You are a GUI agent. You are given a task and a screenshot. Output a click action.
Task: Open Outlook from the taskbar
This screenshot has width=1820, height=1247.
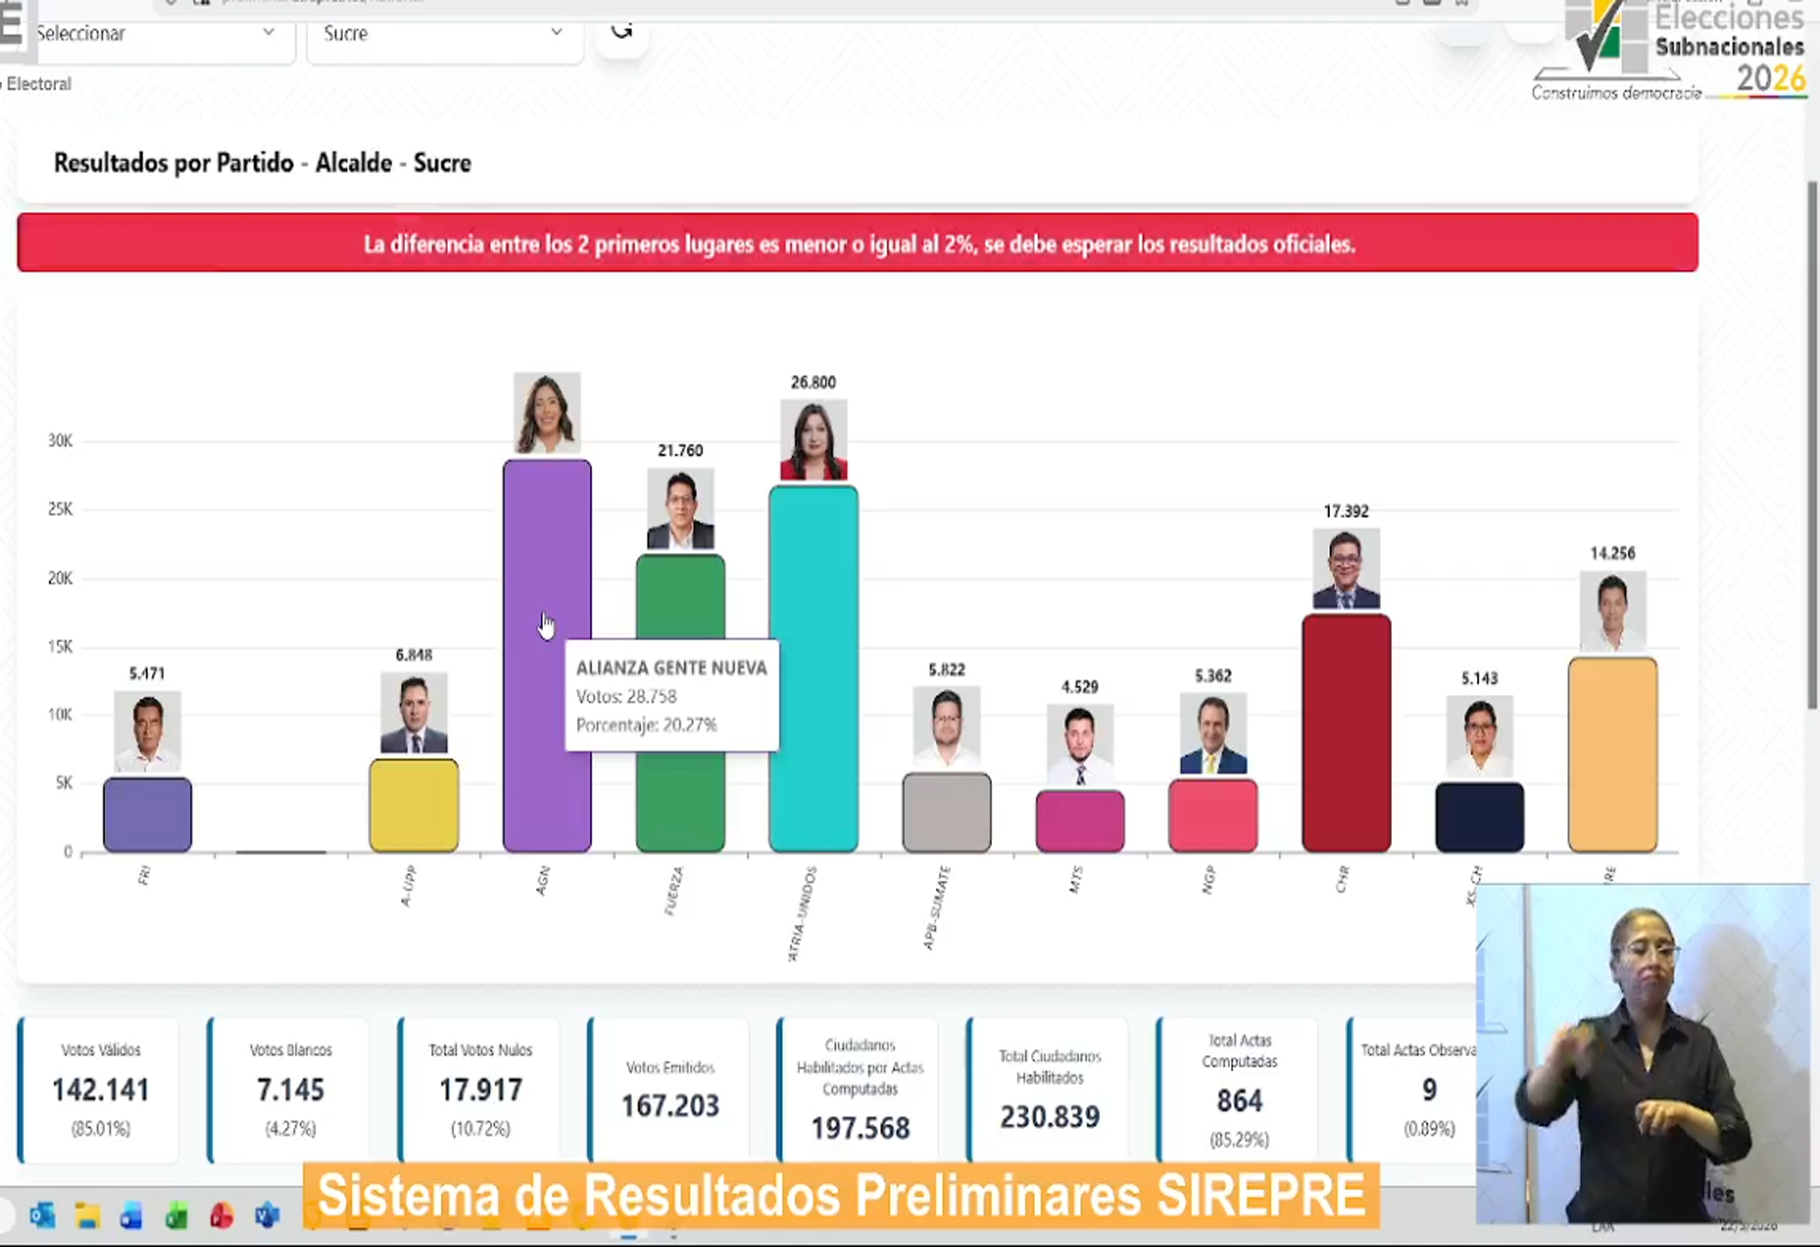[x=42, y=1215]
